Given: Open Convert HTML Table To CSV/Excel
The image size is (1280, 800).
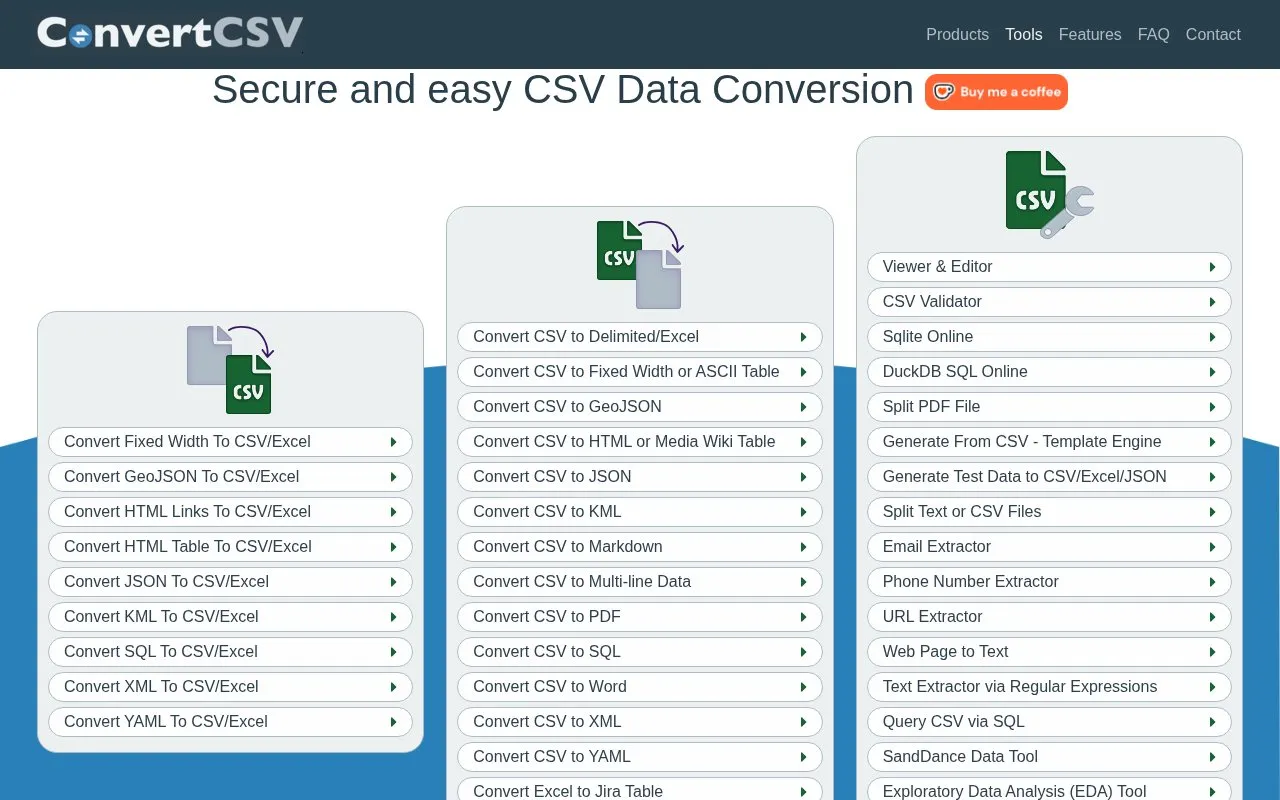Looking at the screenshot, I should click(230, 547).
